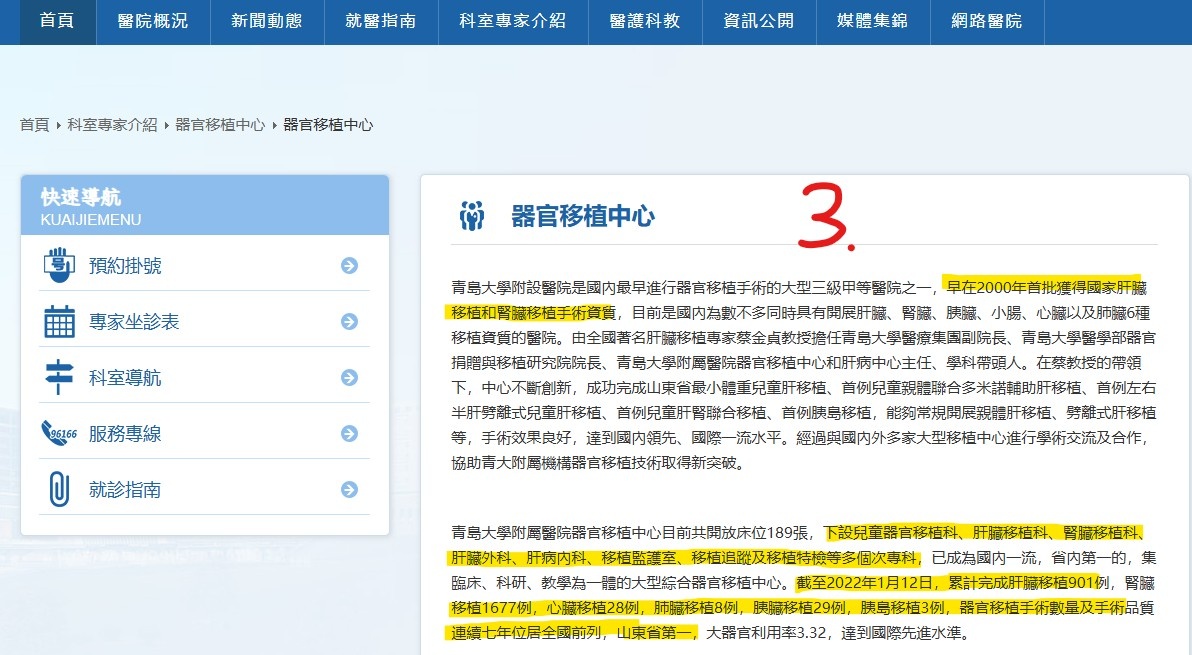Open the 醫護科教 menu item
This screenshot has width=1192, height=655.
pyautogui.click(x=645, y=21)
